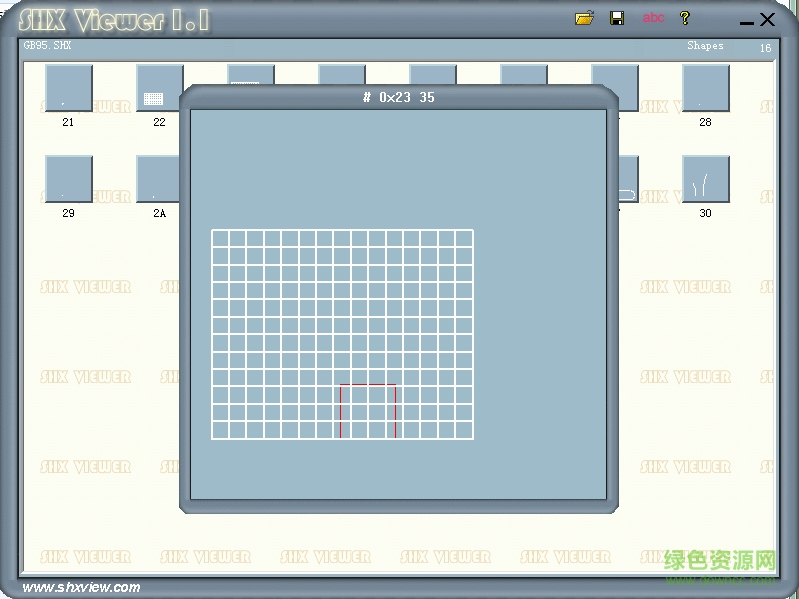Select shape thumbnail 21
Image resolution: width=799 pixels, height=599 pixels.
(68, 89)
